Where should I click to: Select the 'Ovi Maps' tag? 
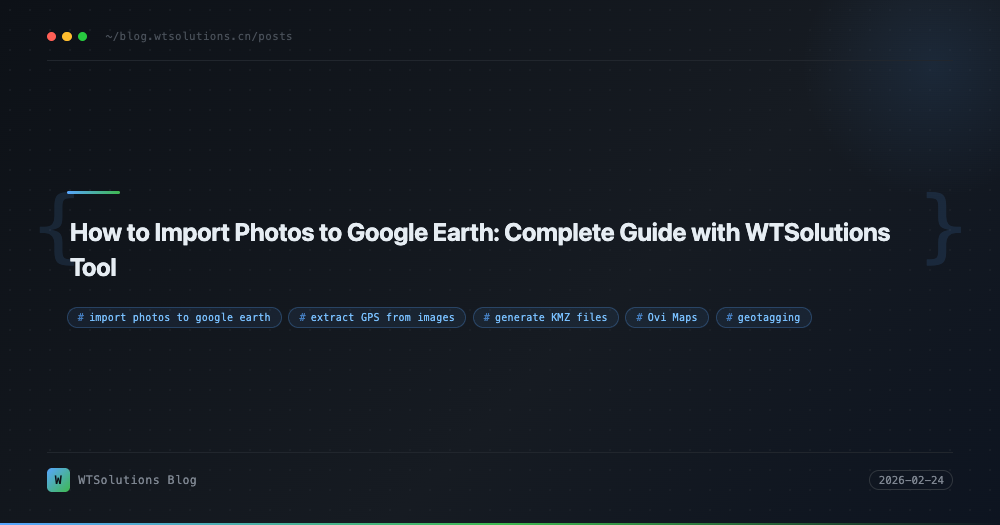(x=666, y=317)
